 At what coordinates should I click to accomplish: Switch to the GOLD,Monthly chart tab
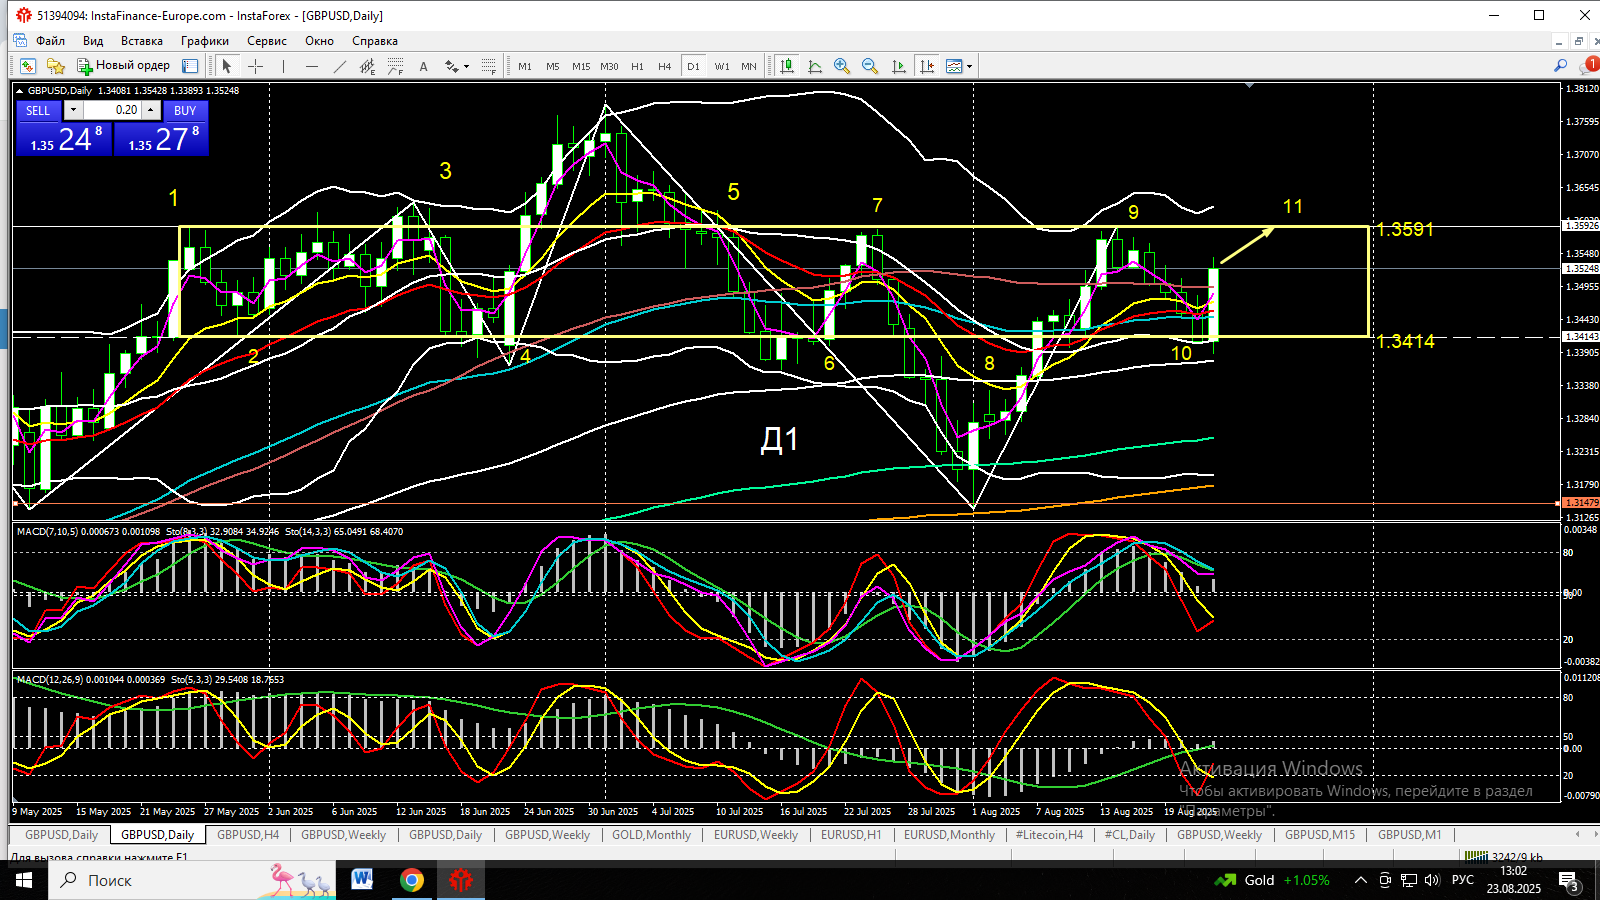[x=651, y=834]
